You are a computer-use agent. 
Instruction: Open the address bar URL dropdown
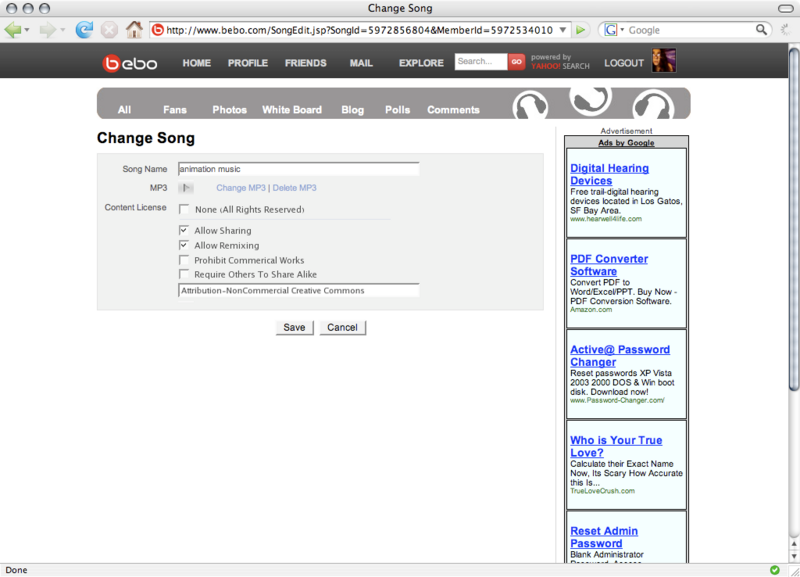tap(563, 30)
